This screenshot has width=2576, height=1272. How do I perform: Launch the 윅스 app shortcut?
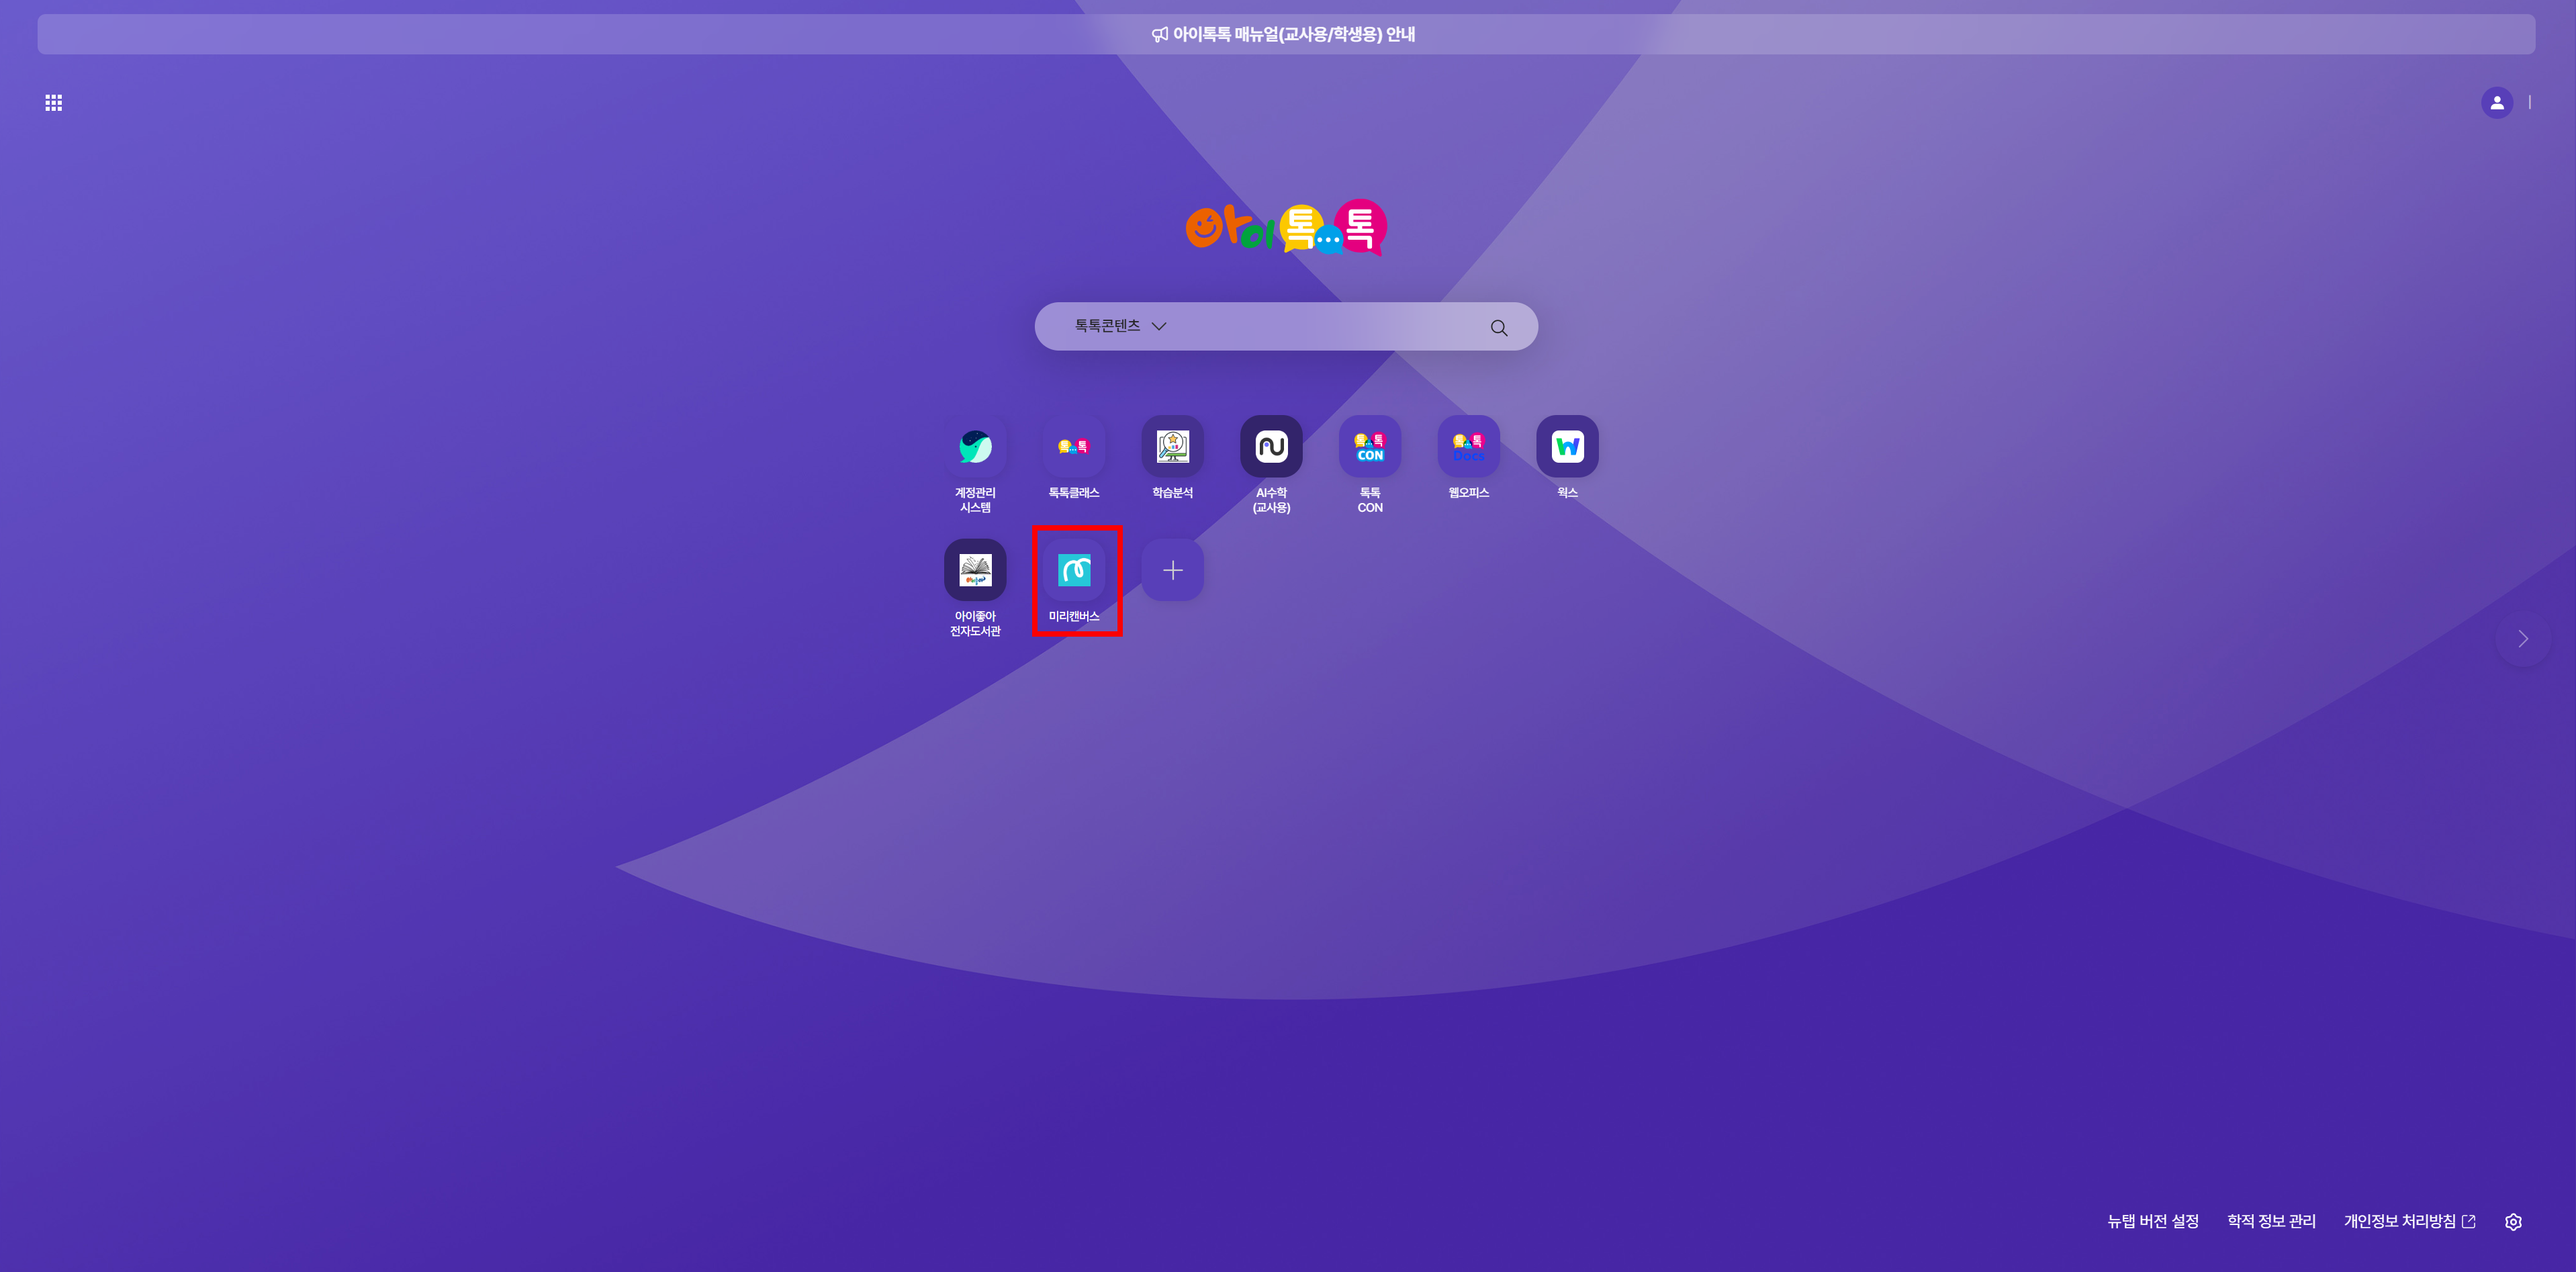pyautogui.click(x=1567, y=447)
